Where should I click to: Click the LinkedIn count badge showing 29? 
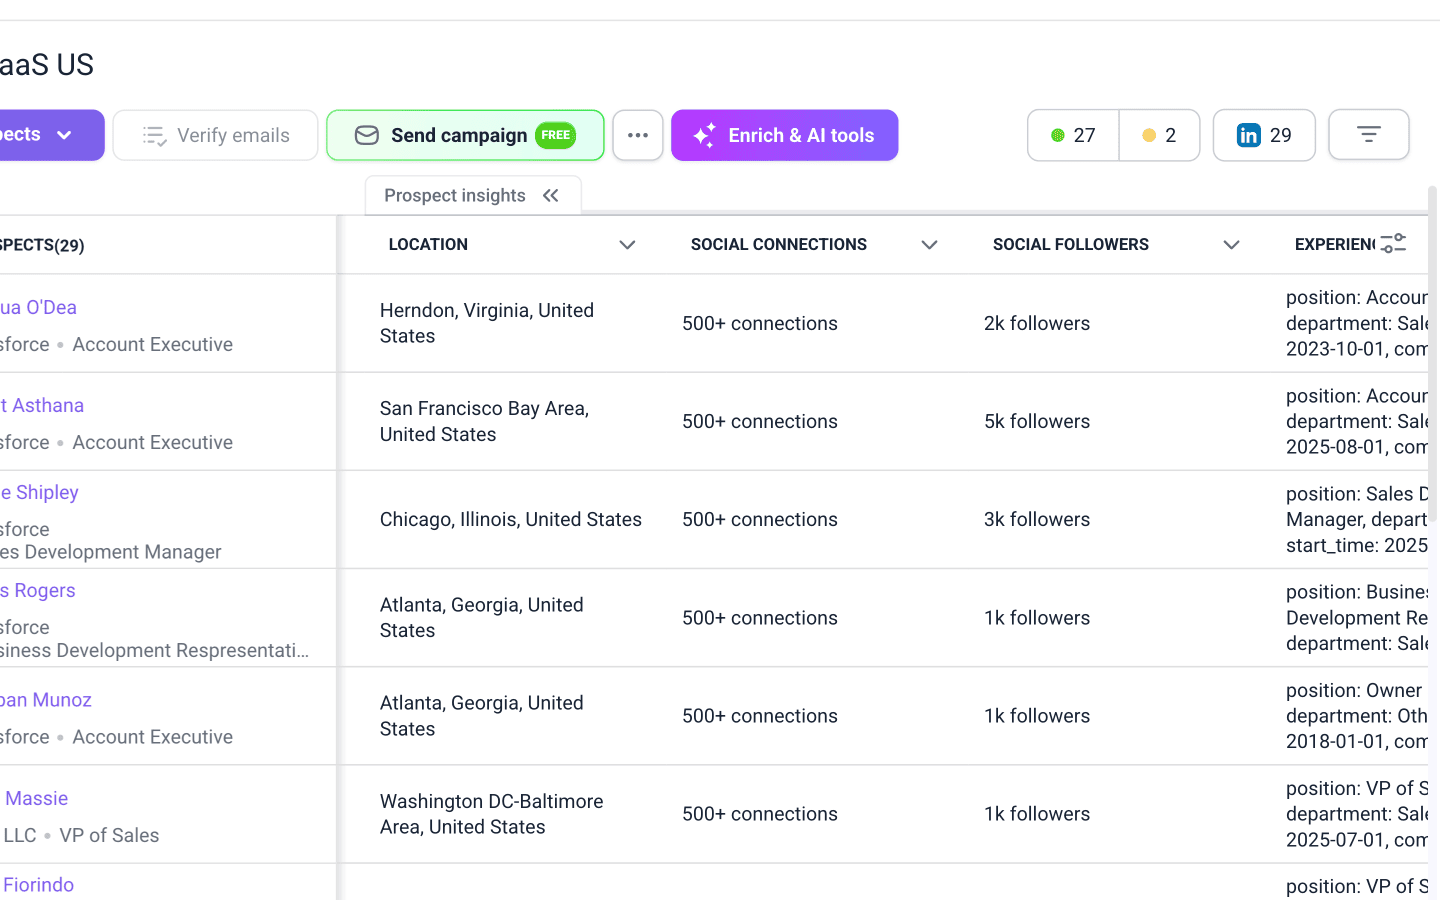1264,135
